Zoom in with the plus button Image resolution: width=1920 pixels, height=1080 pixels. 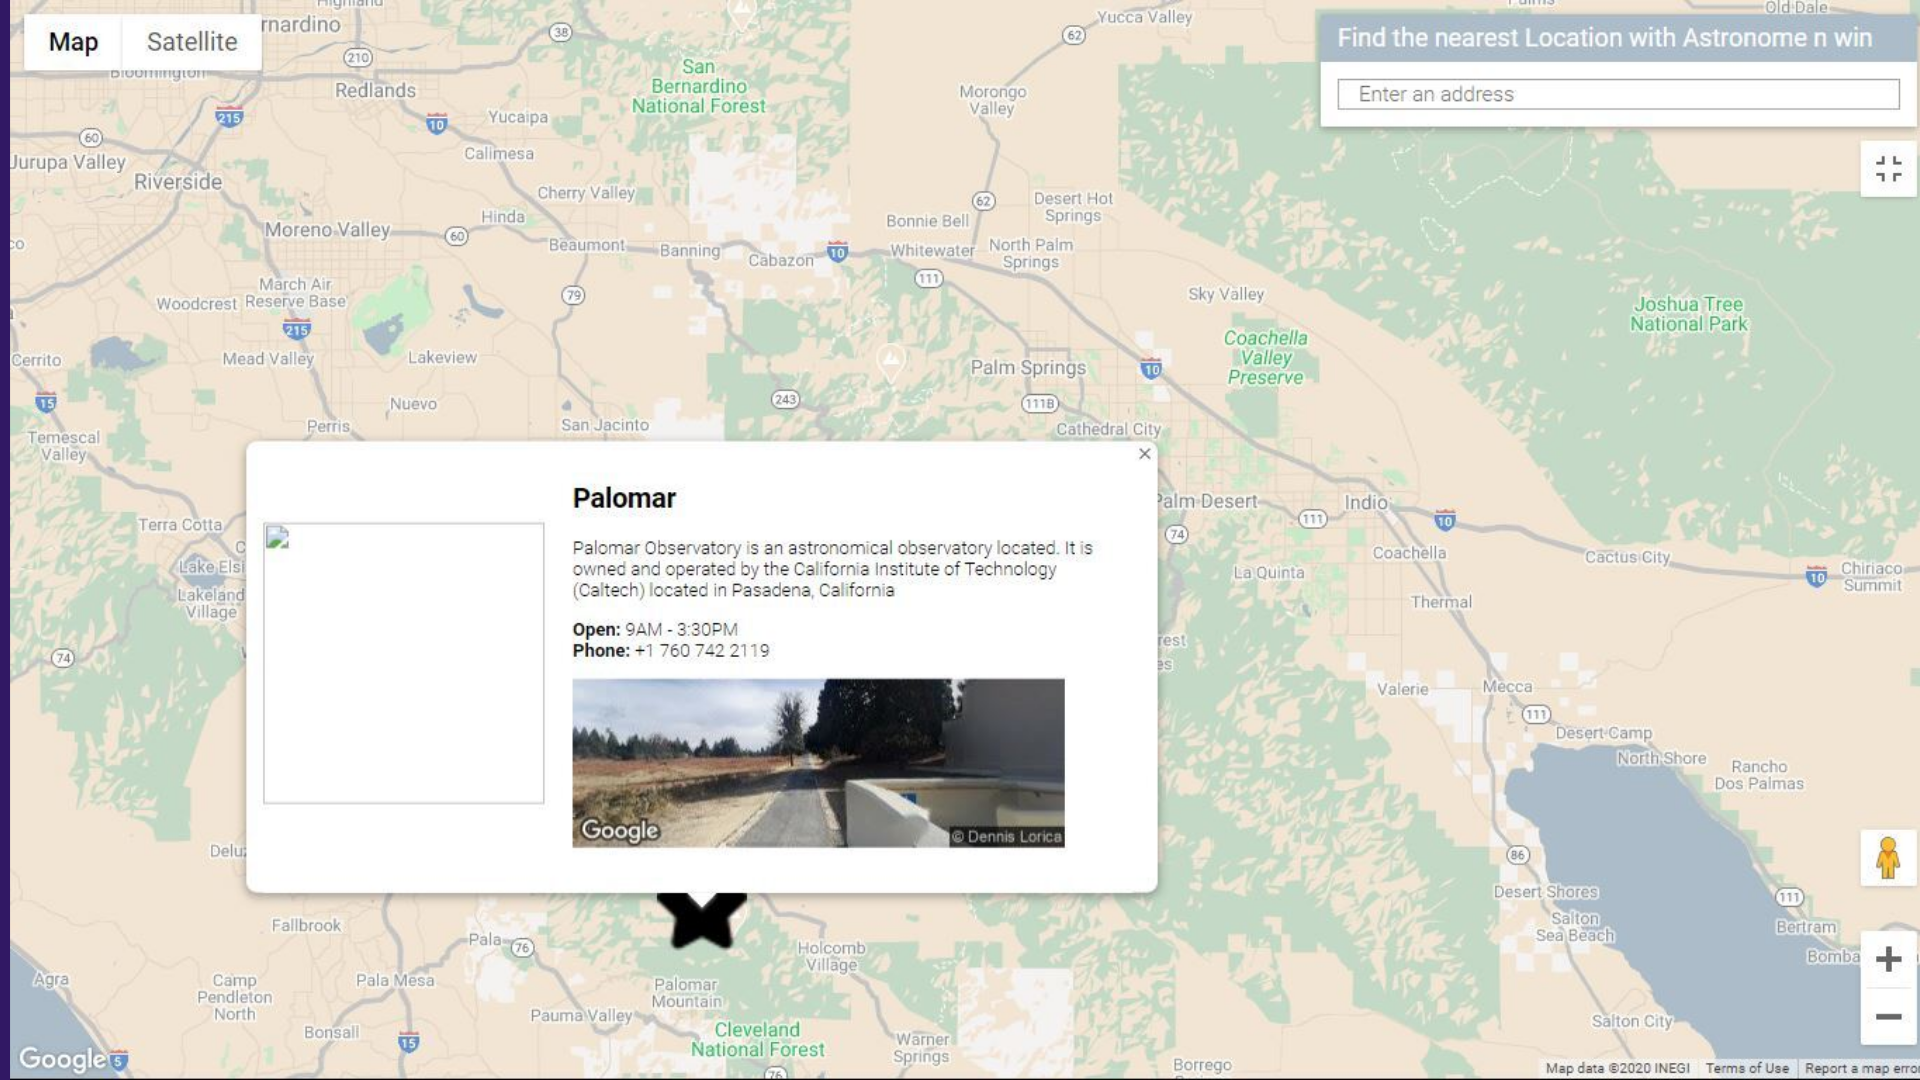point(1887,960)
